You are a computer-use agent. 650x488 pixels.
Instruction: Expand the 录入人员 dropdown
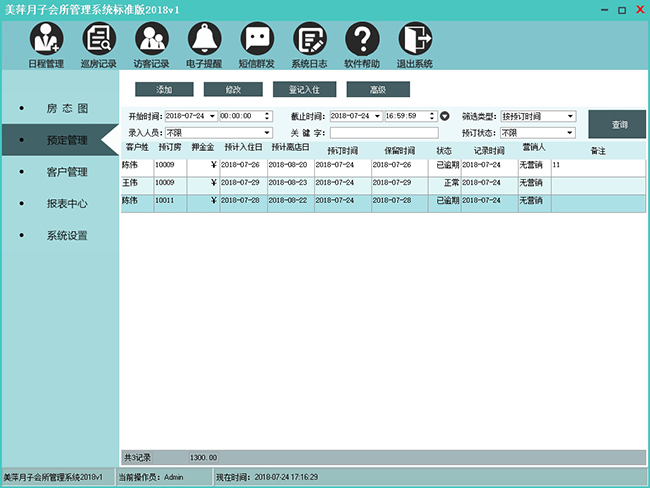[267, 132]
